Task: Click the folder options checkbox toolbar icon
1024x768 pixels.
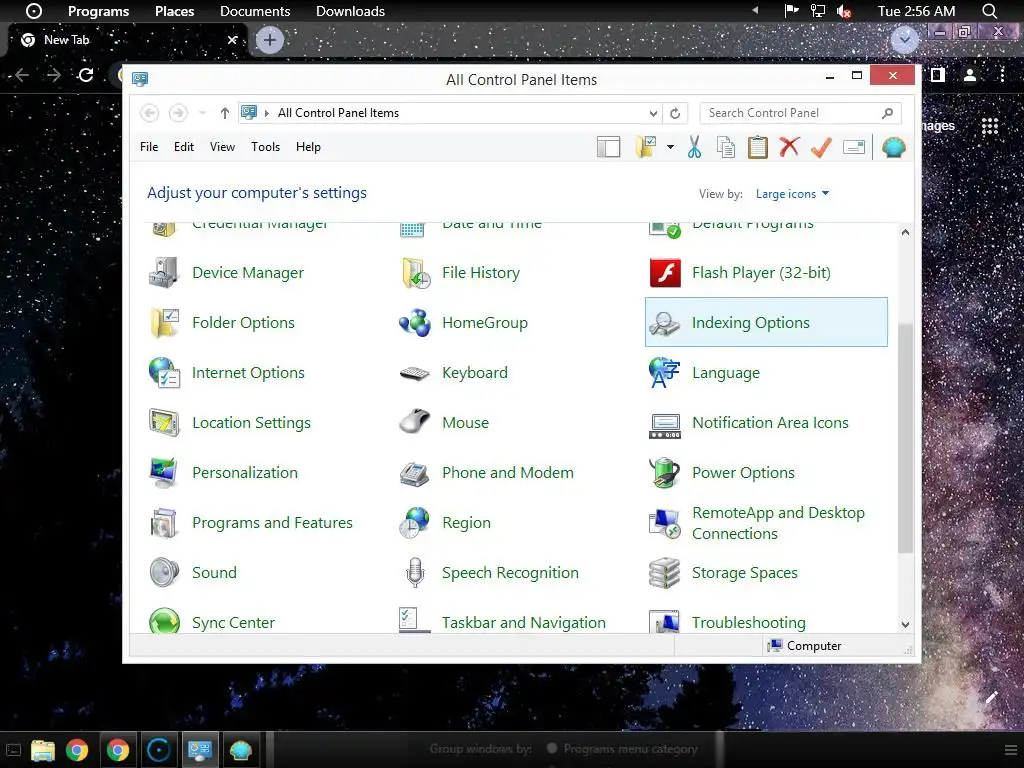Action: pos(646,147)
